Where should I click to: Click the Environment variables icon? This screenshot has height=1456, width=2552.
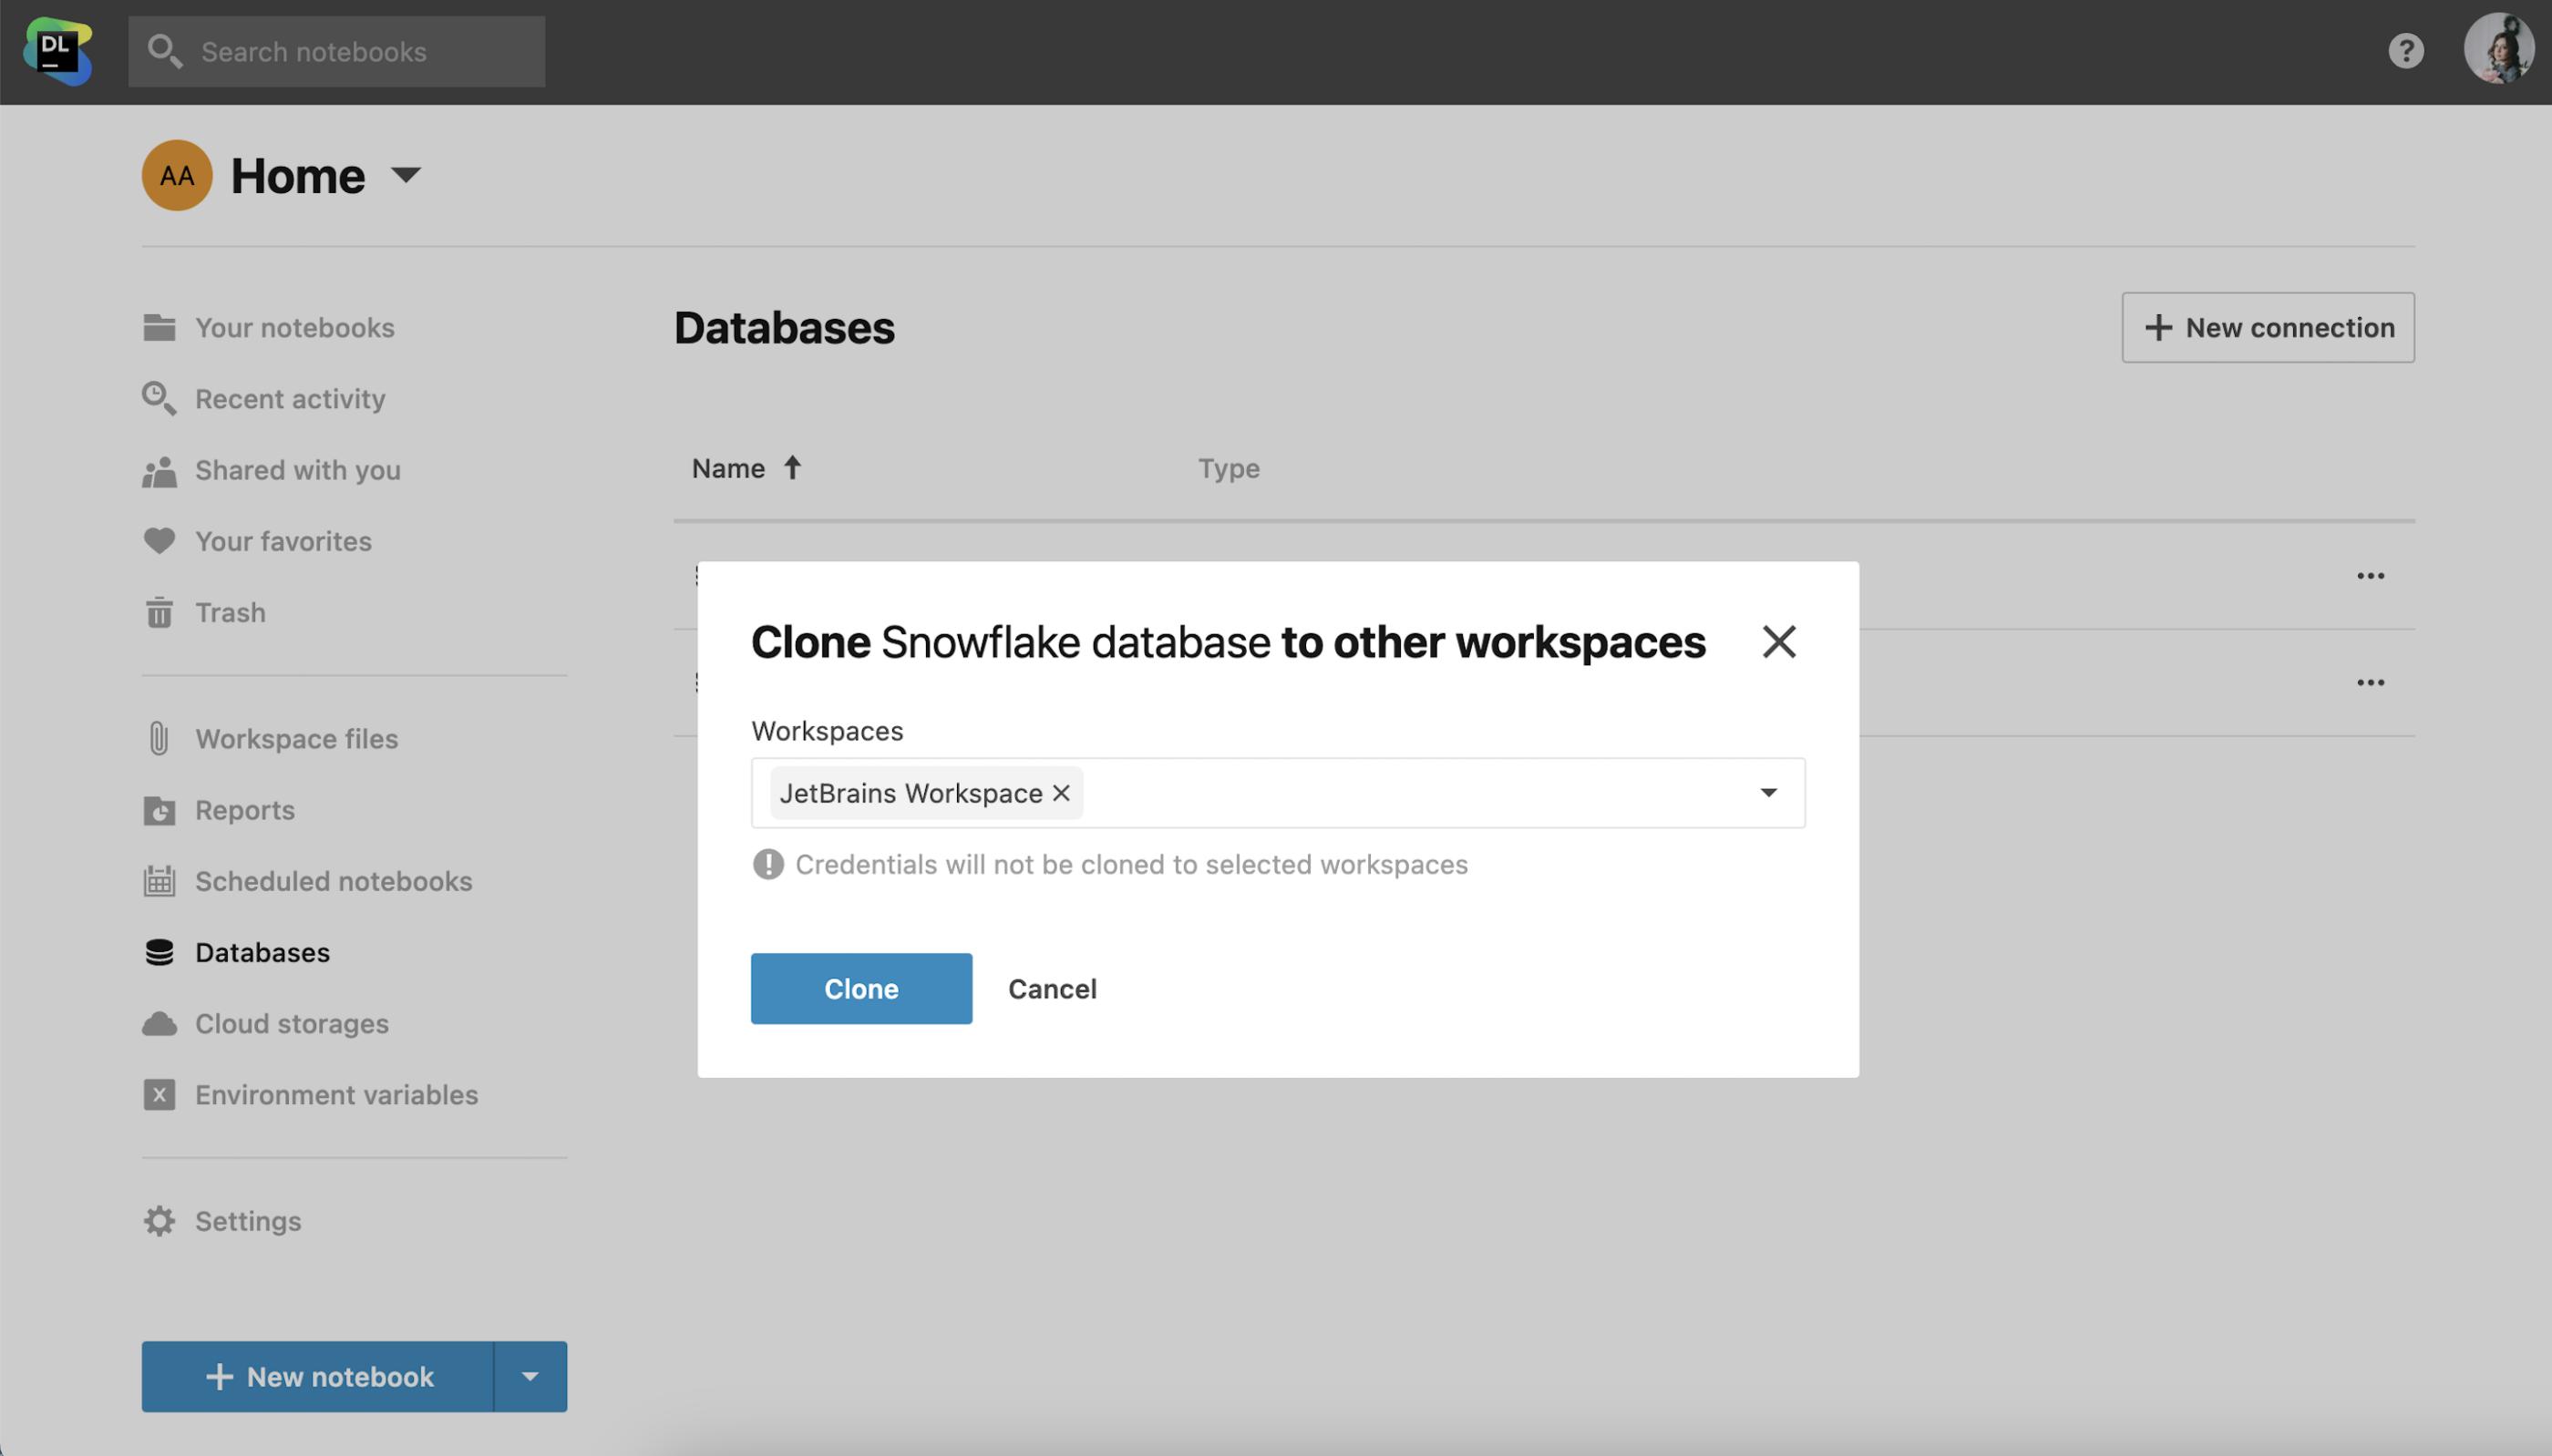coord(159,1095)
